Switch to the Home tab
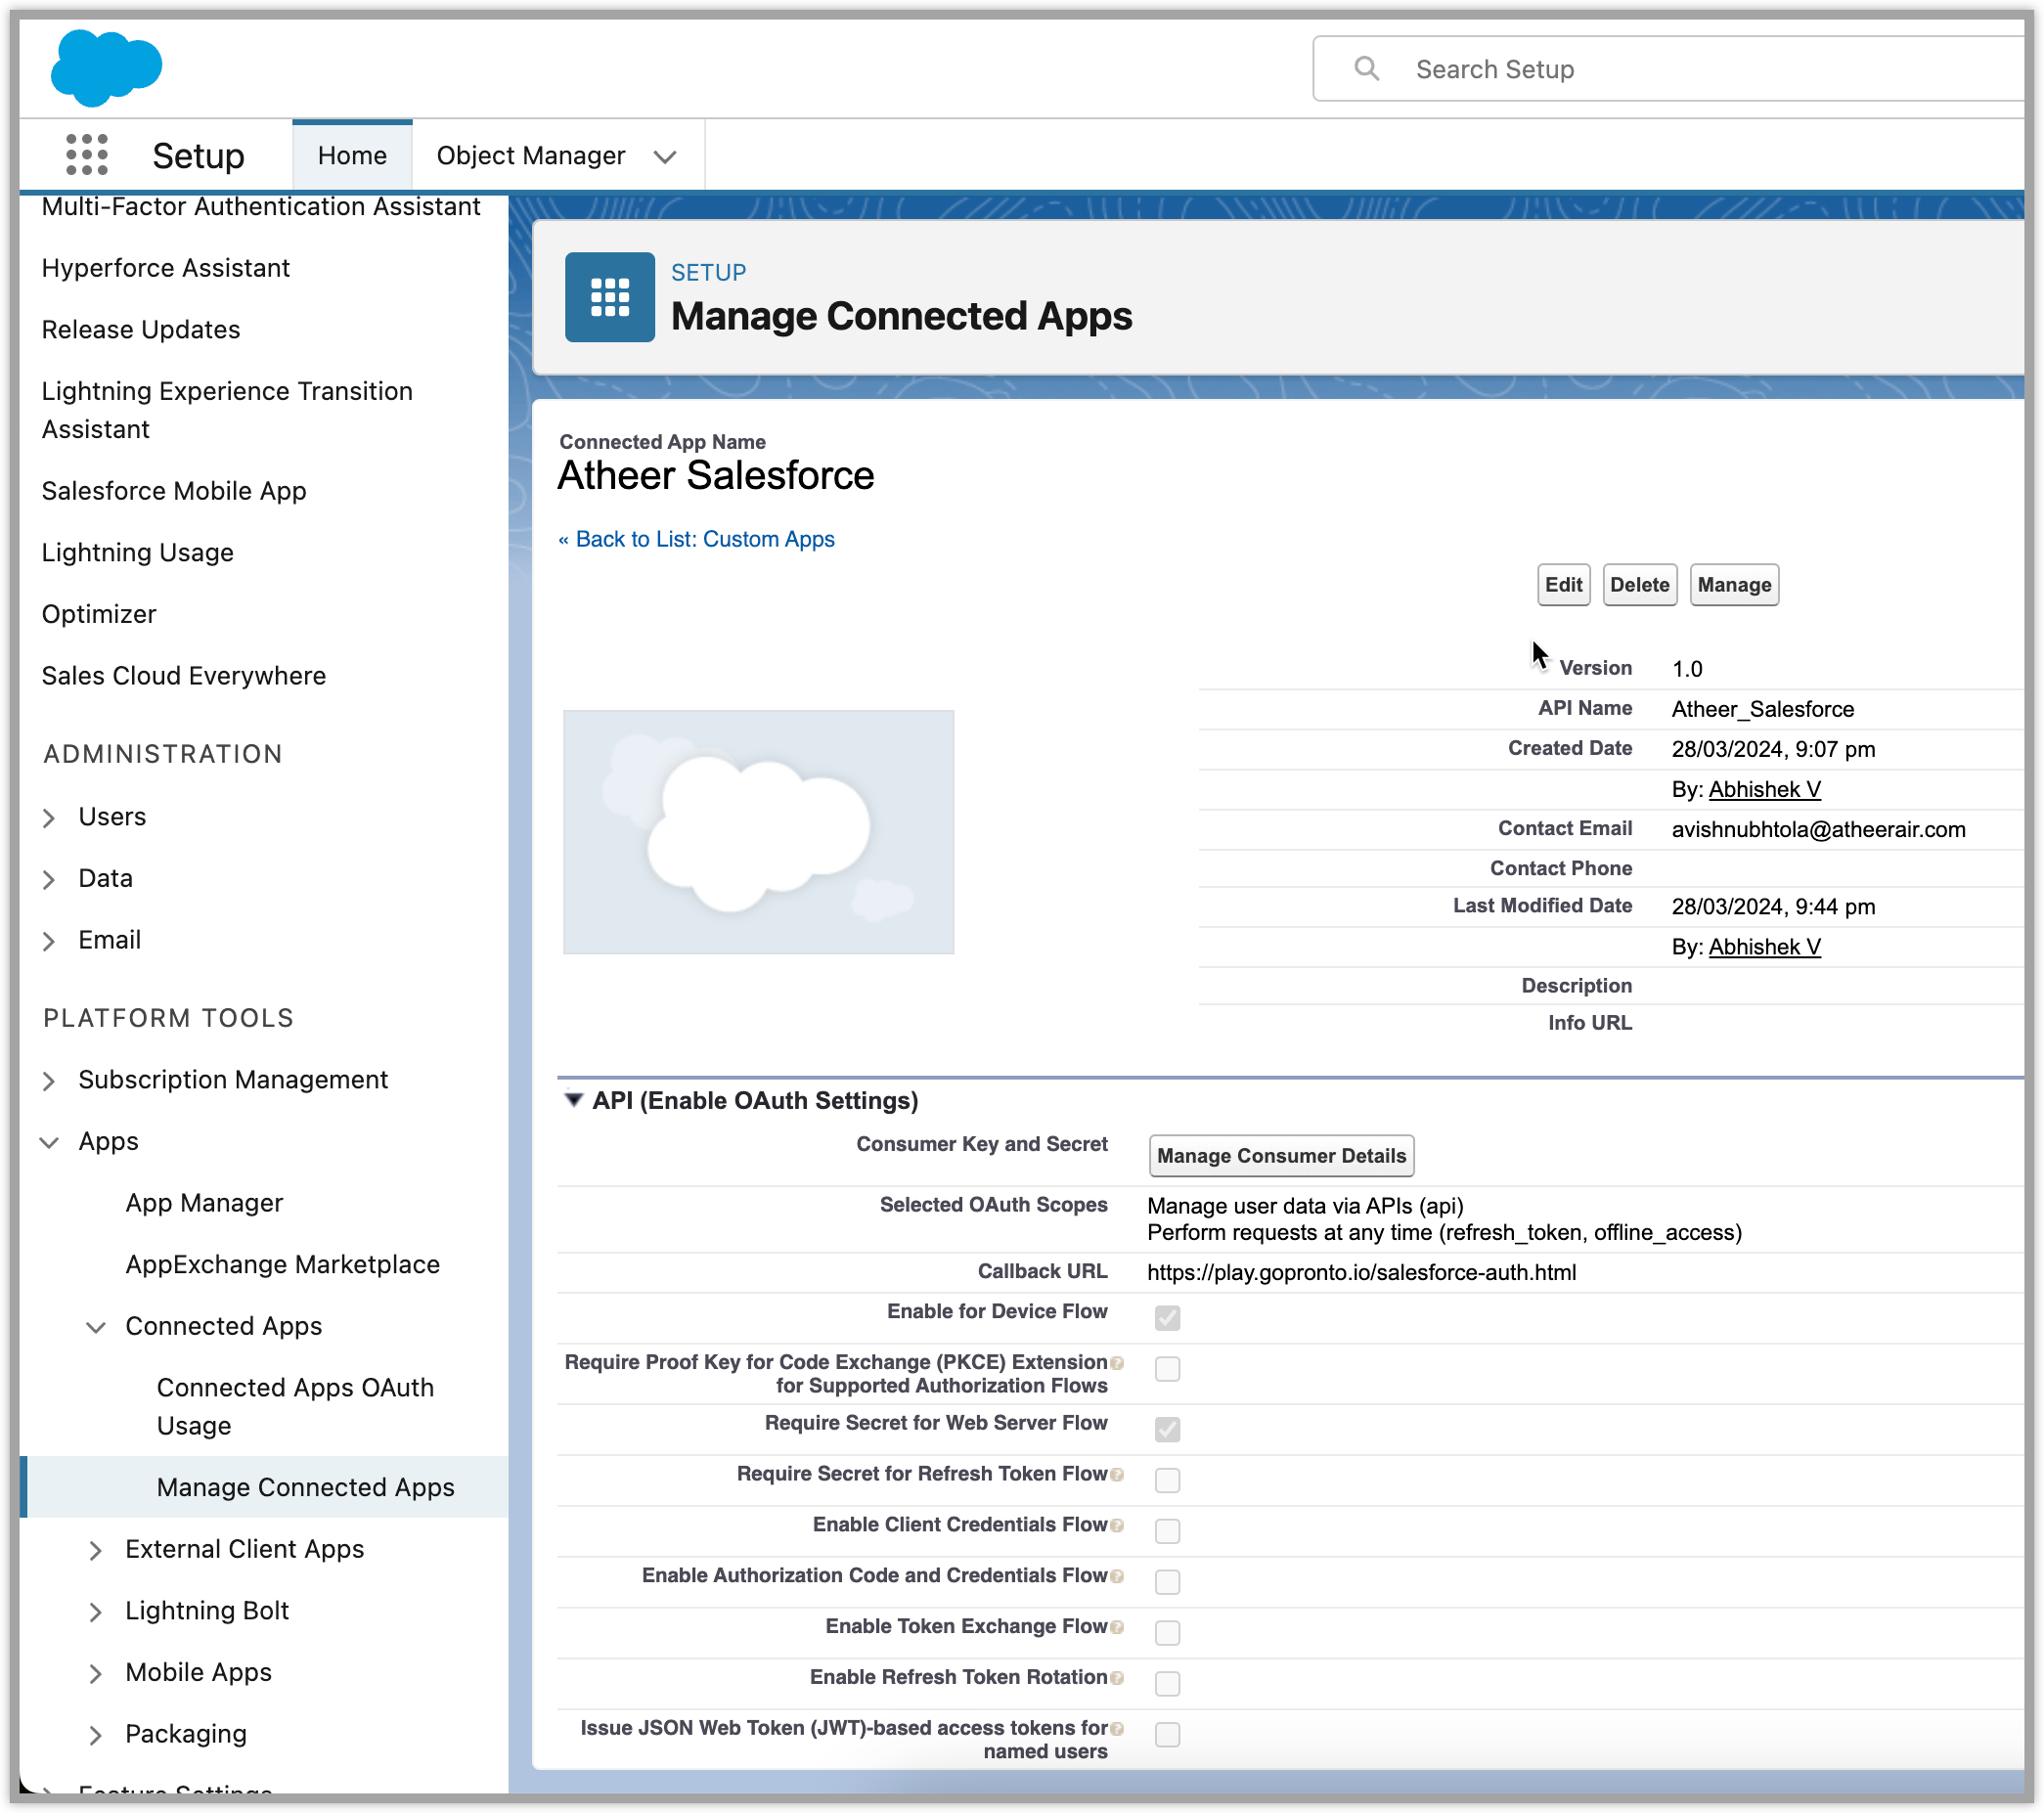The height and width of the screenshot is (1813, 2044). 352,156
